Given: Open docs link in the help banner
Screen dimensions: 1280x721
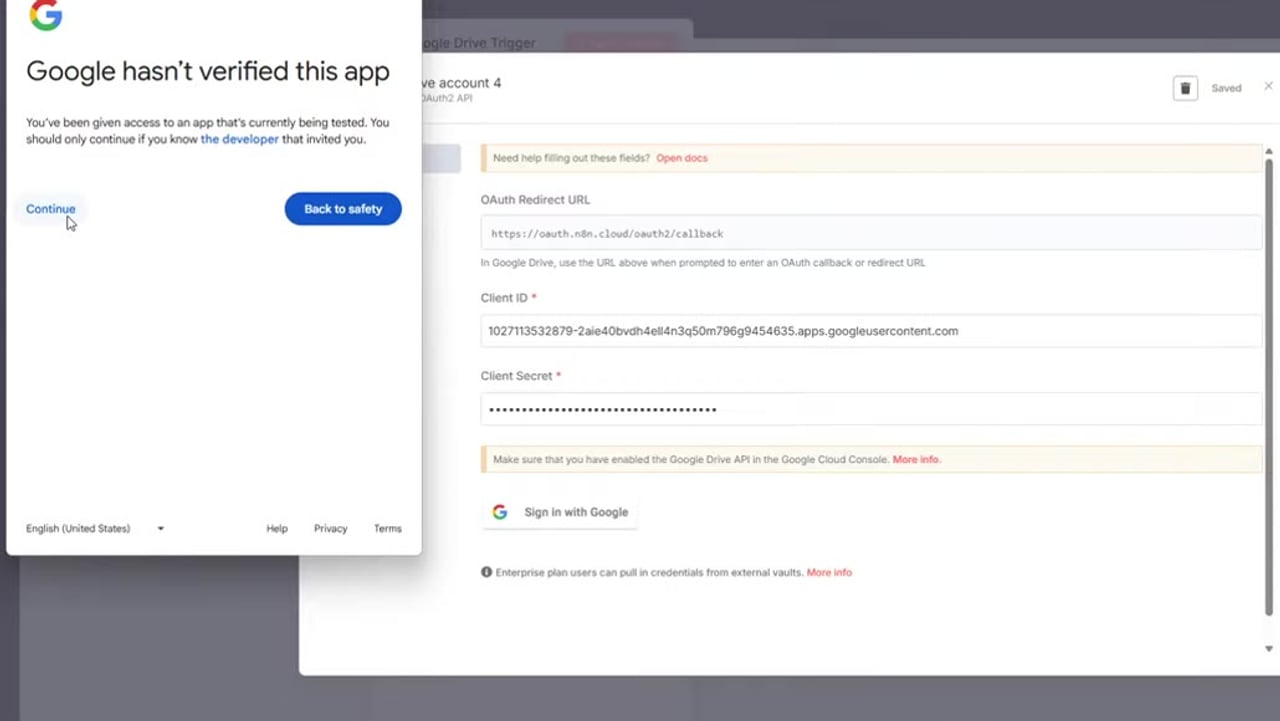Looking at the screenshot, I should 682,158.
